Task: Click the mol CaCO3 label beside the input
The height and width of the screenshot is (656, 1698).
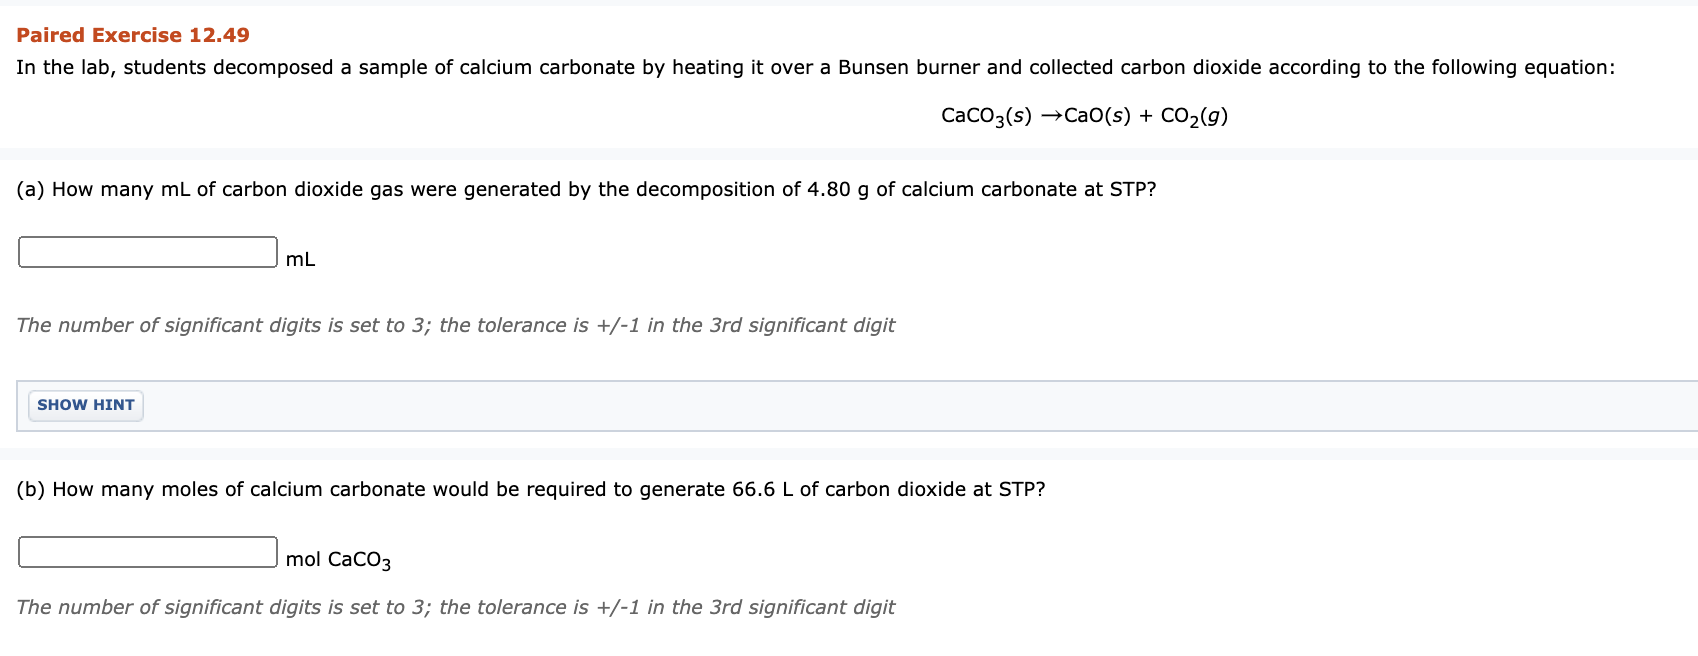Action: 336,558
